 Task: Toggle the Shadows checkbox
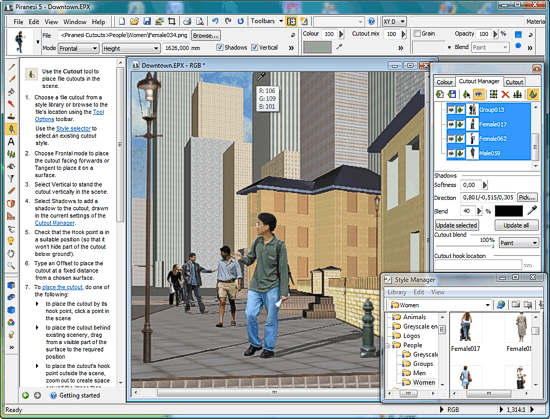pos(220,47)
